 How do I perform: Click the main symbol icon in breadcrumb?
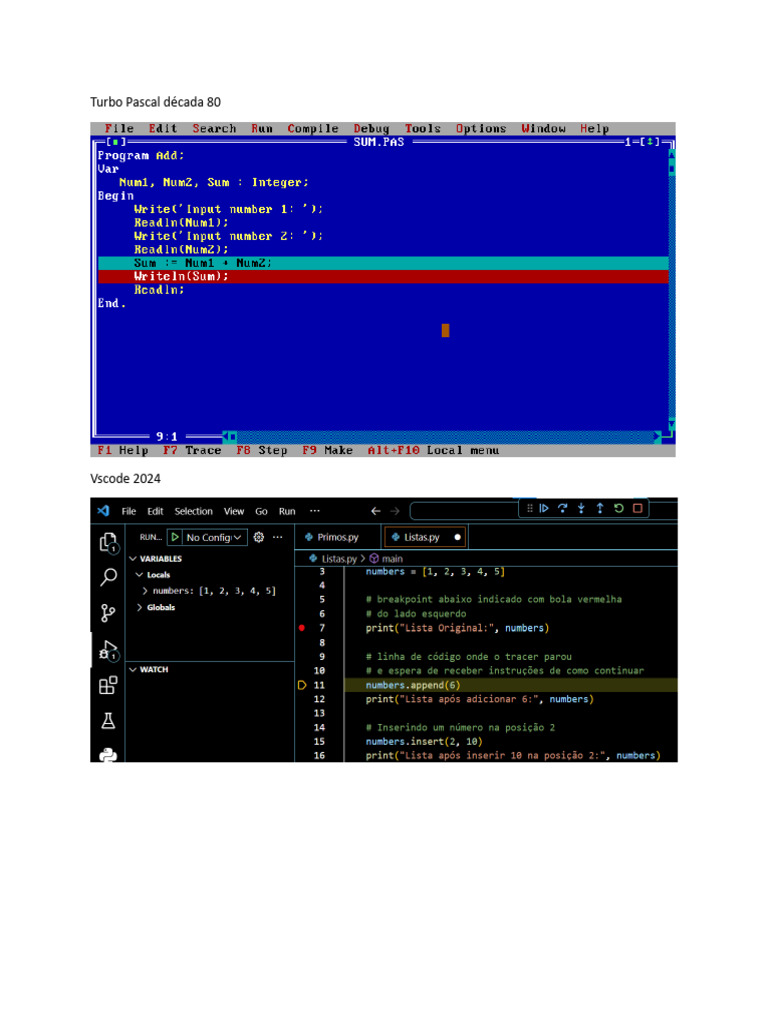374,558
